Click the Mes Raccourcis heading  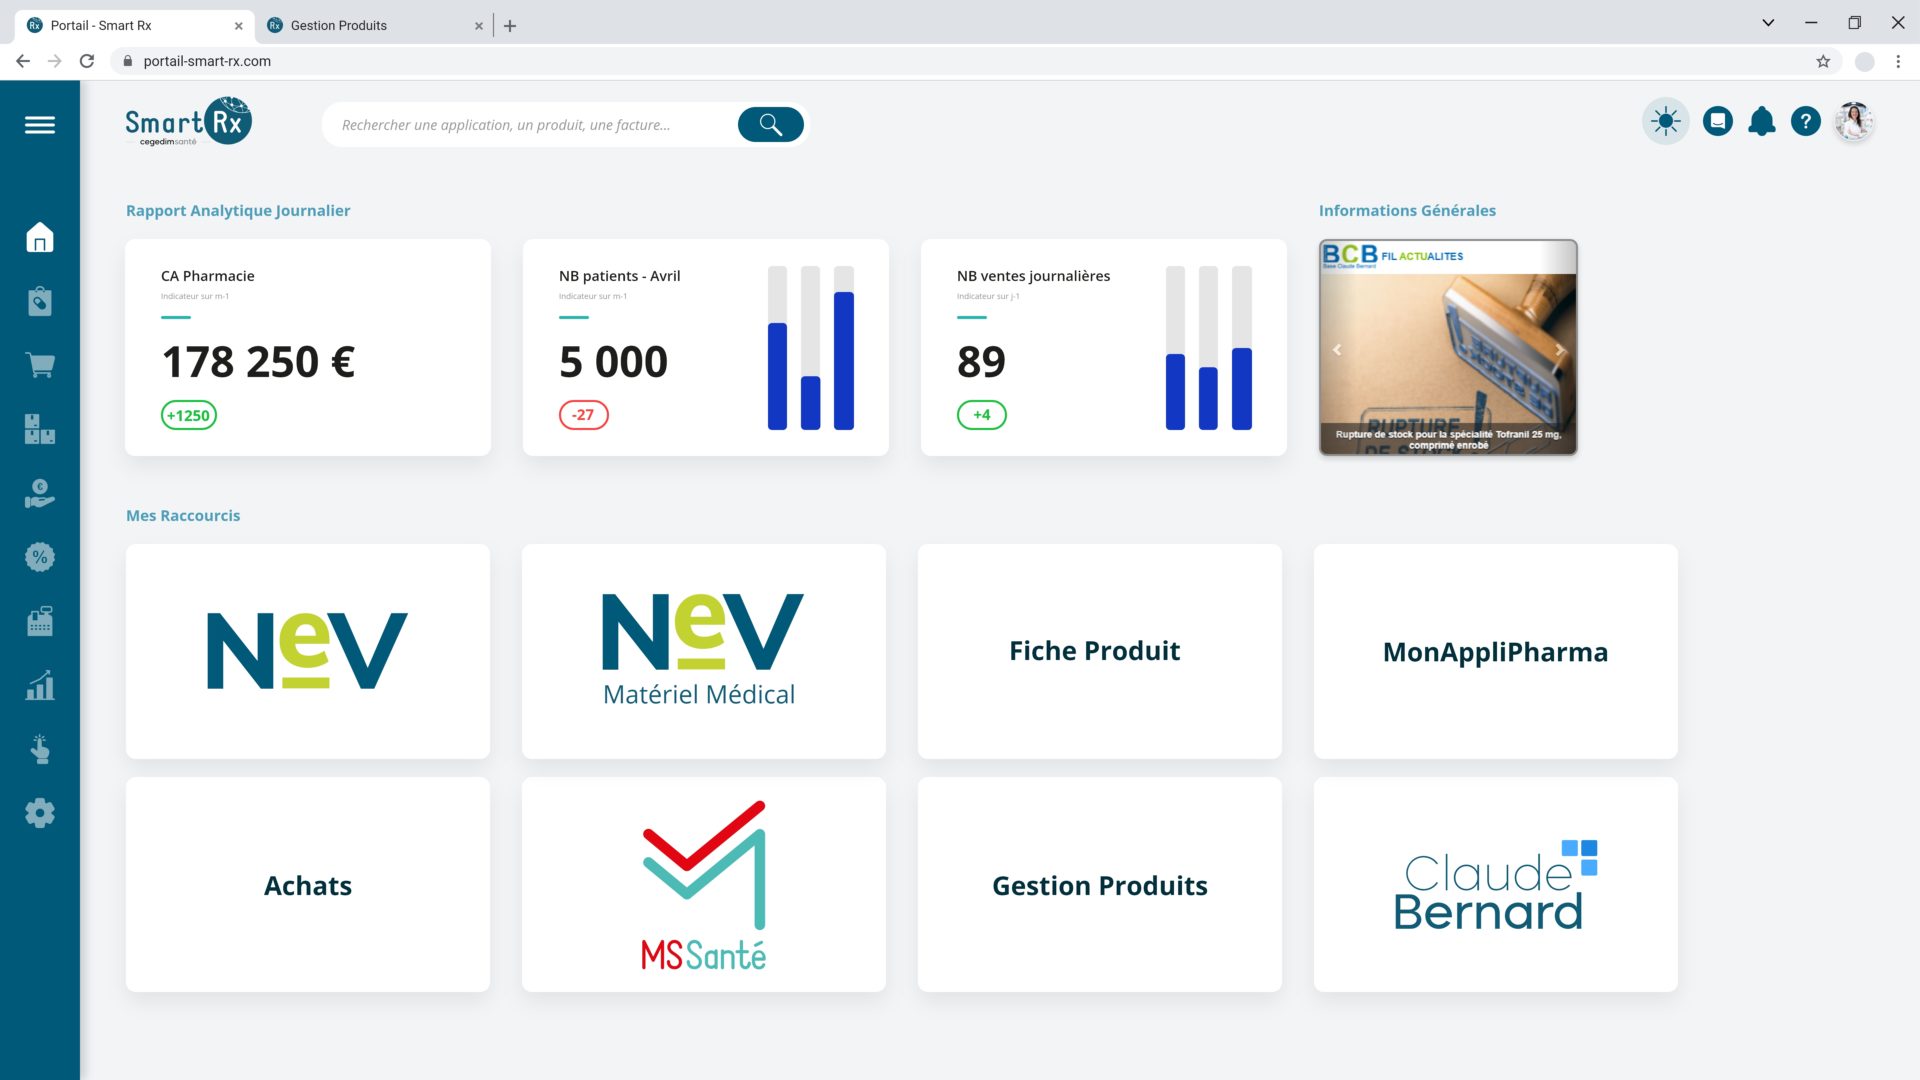pyautogui.click(x=183, y=515)
